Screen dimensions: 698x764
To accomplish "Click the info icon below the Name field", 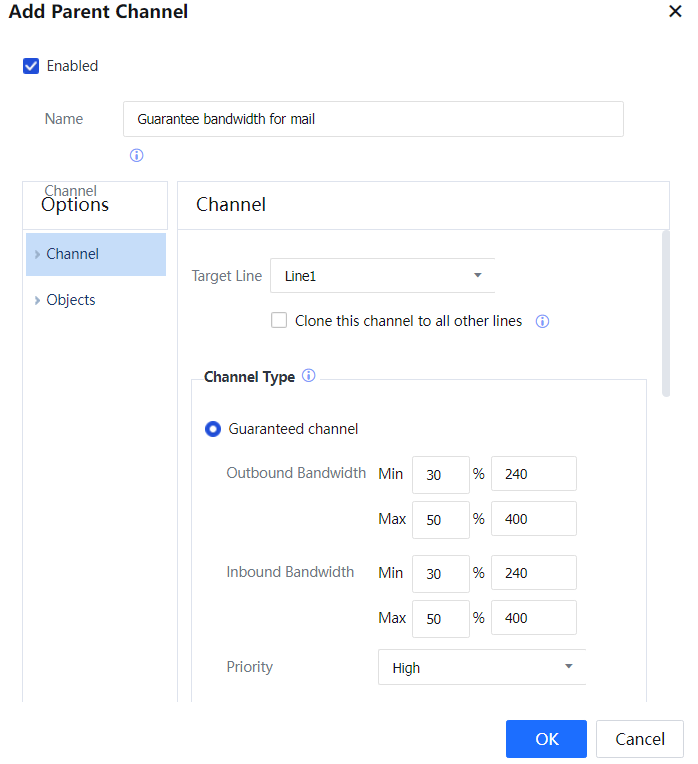I will (137, 156).
